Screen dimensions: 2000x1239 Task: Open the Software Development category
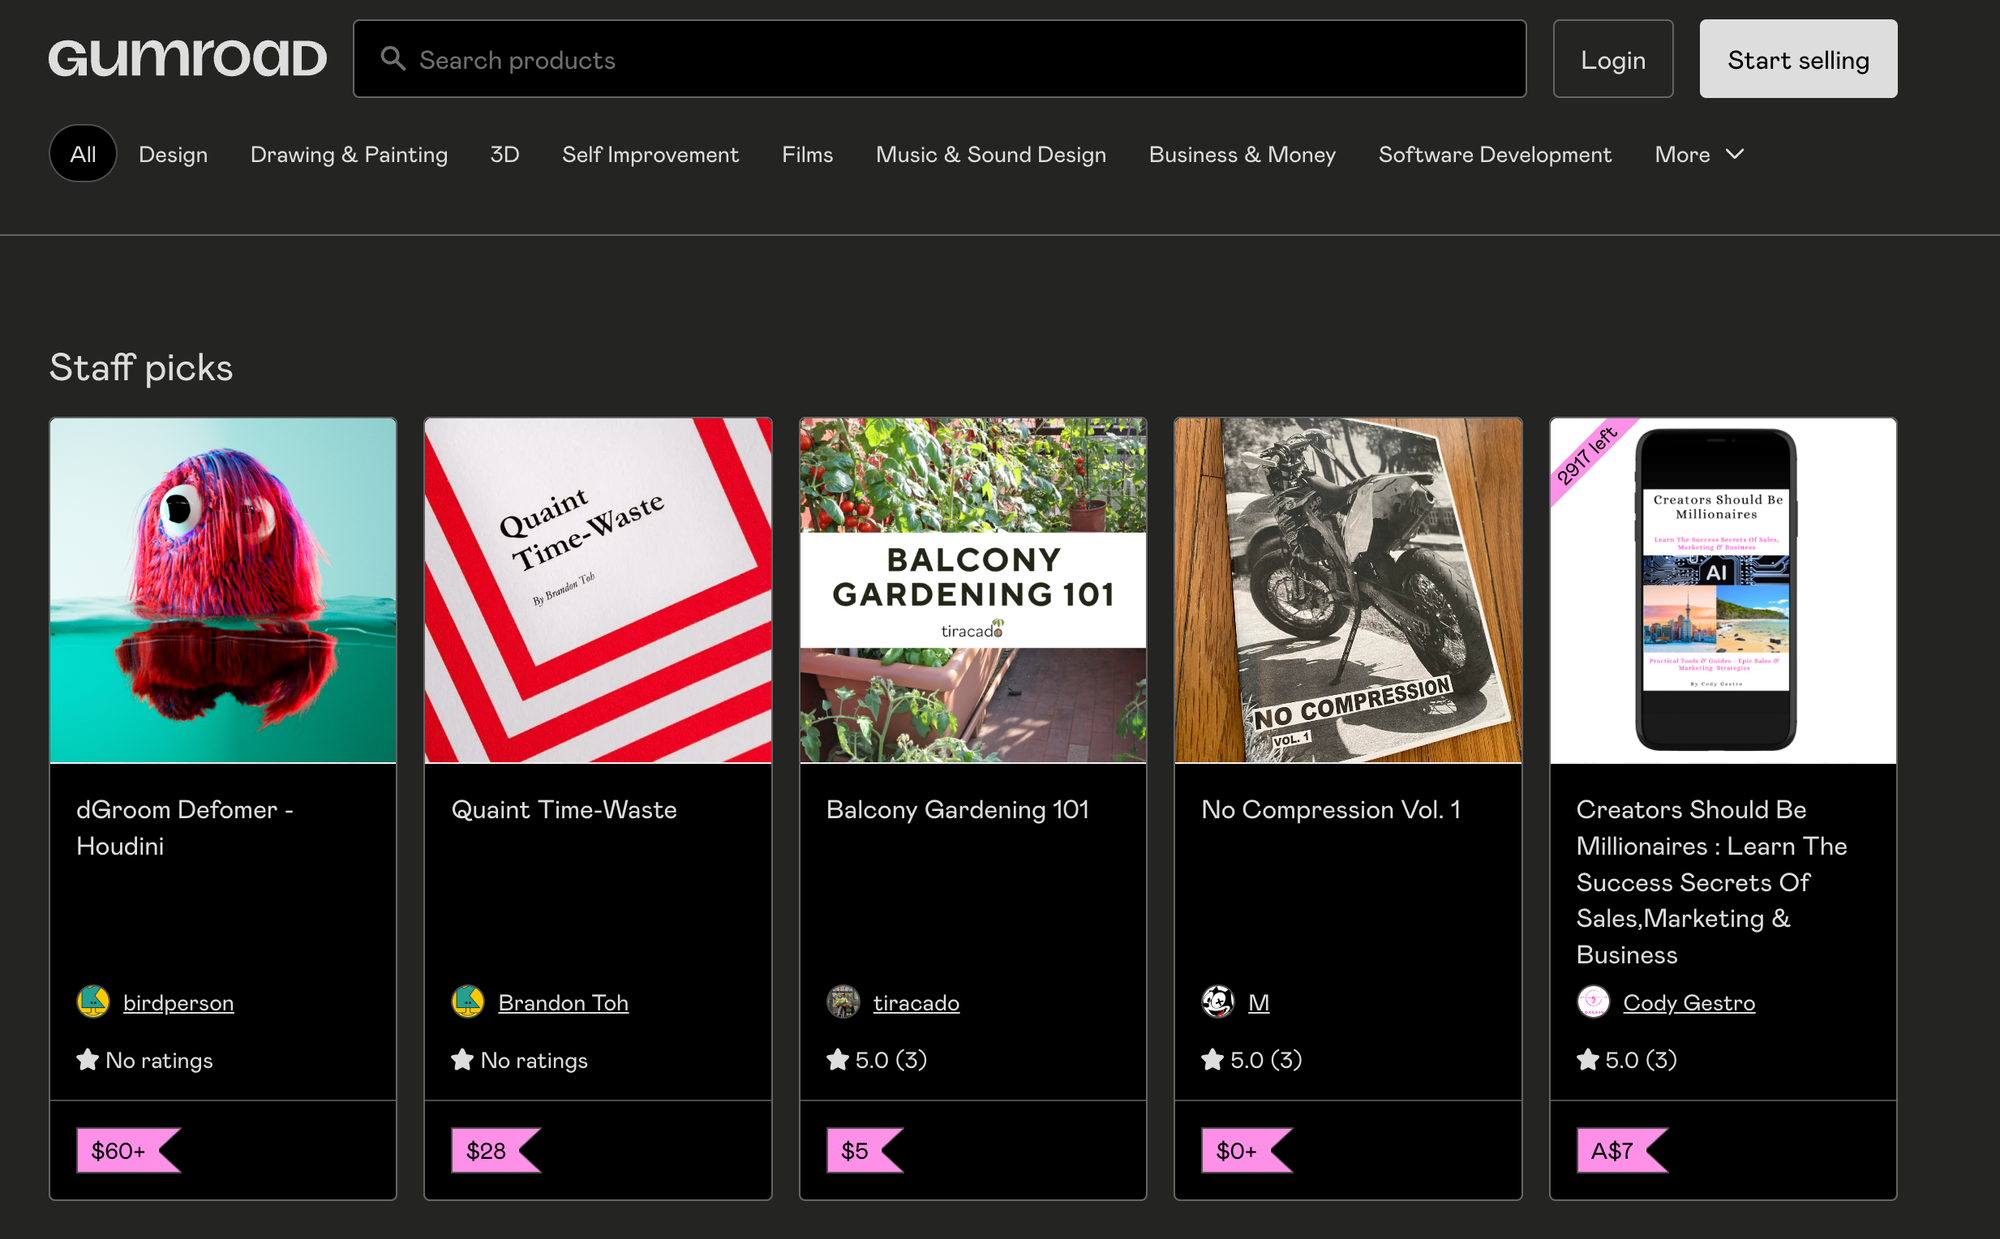1495,154
